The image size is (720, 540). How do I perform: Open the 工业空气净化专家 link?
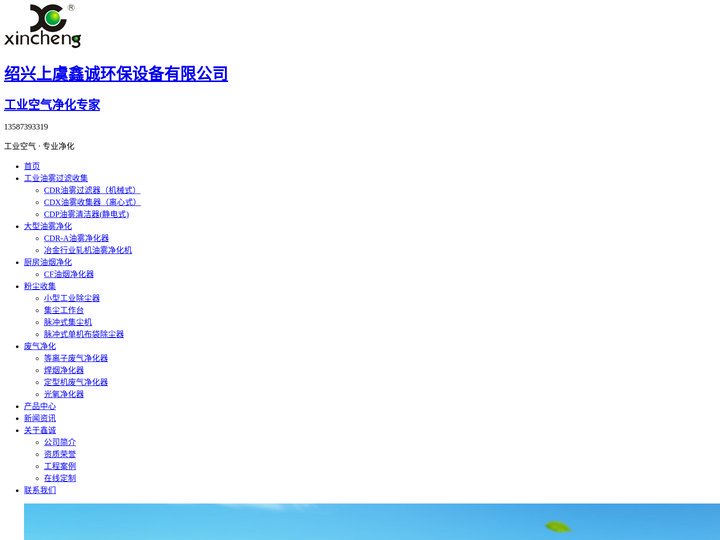[x=52, y=105]
